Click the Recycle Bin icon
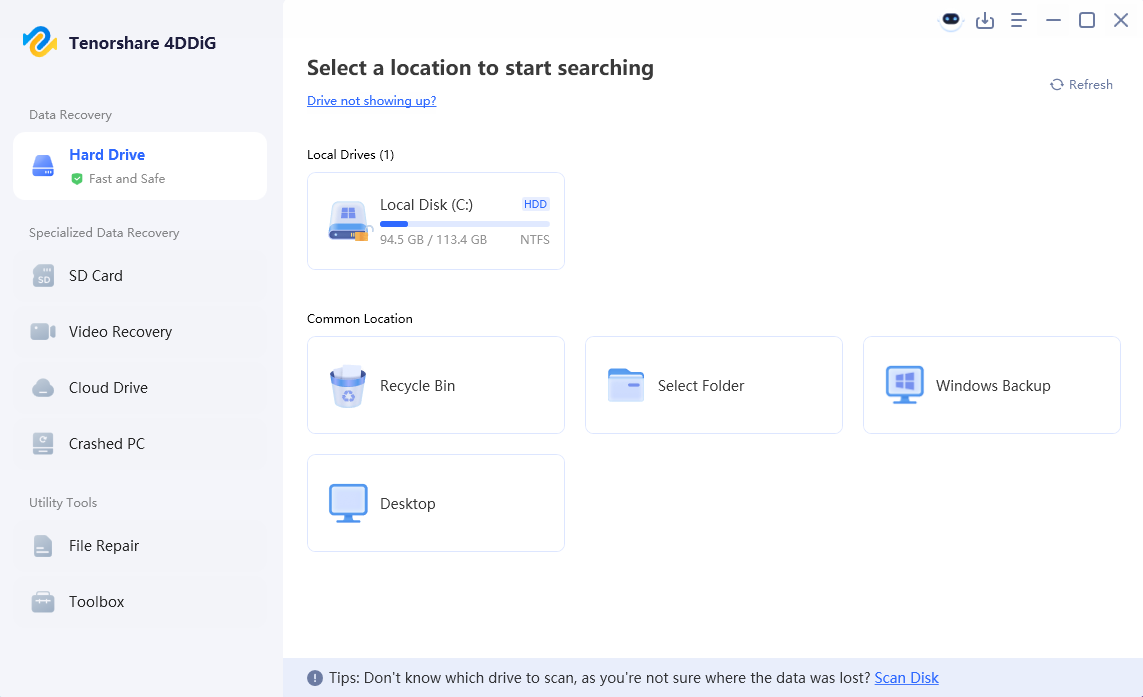Viewport: 1143px width, 697px height. [x=348, y=386]
